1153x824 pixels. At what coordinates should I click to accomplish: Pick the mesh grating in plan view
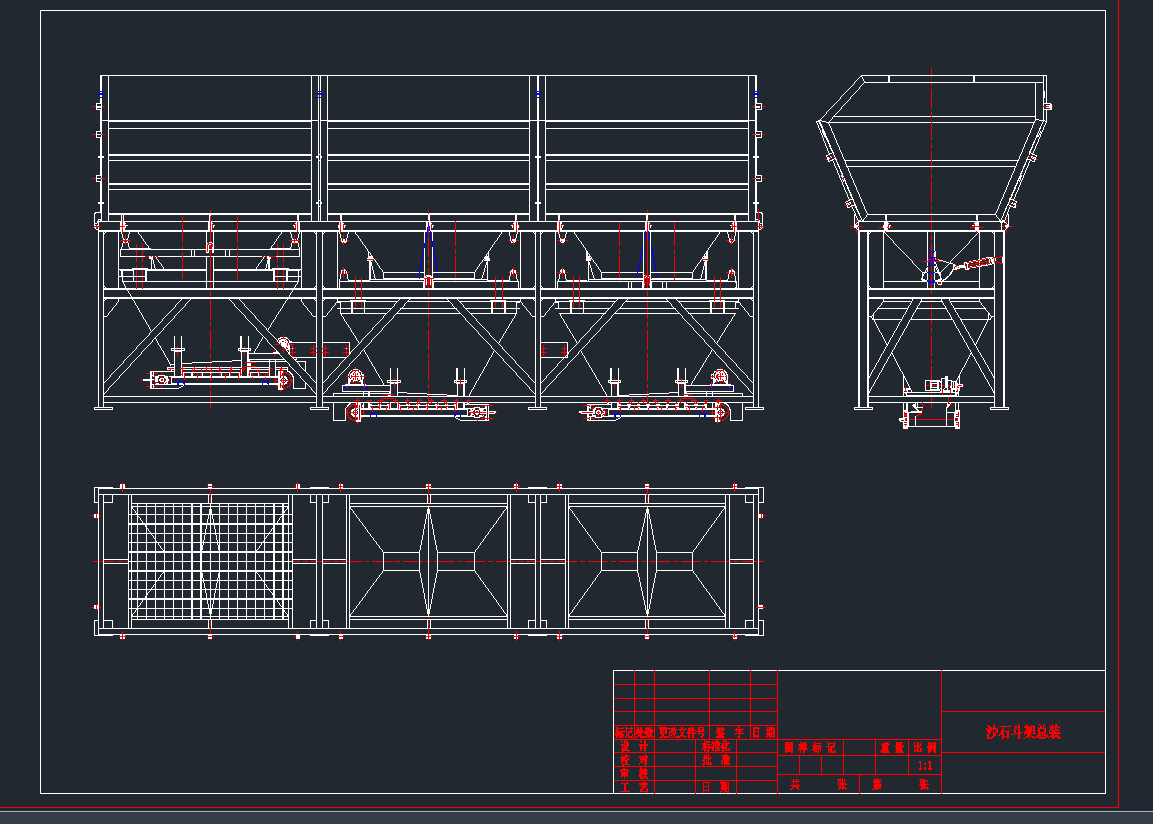[210, 561]
